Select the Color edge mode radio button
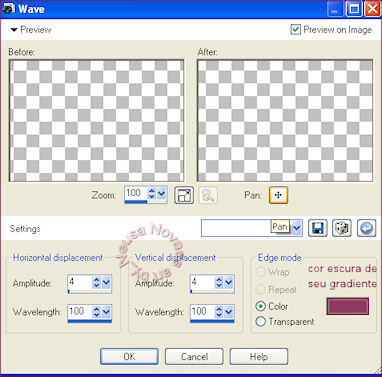382x377 pixels. pos(260,306)
